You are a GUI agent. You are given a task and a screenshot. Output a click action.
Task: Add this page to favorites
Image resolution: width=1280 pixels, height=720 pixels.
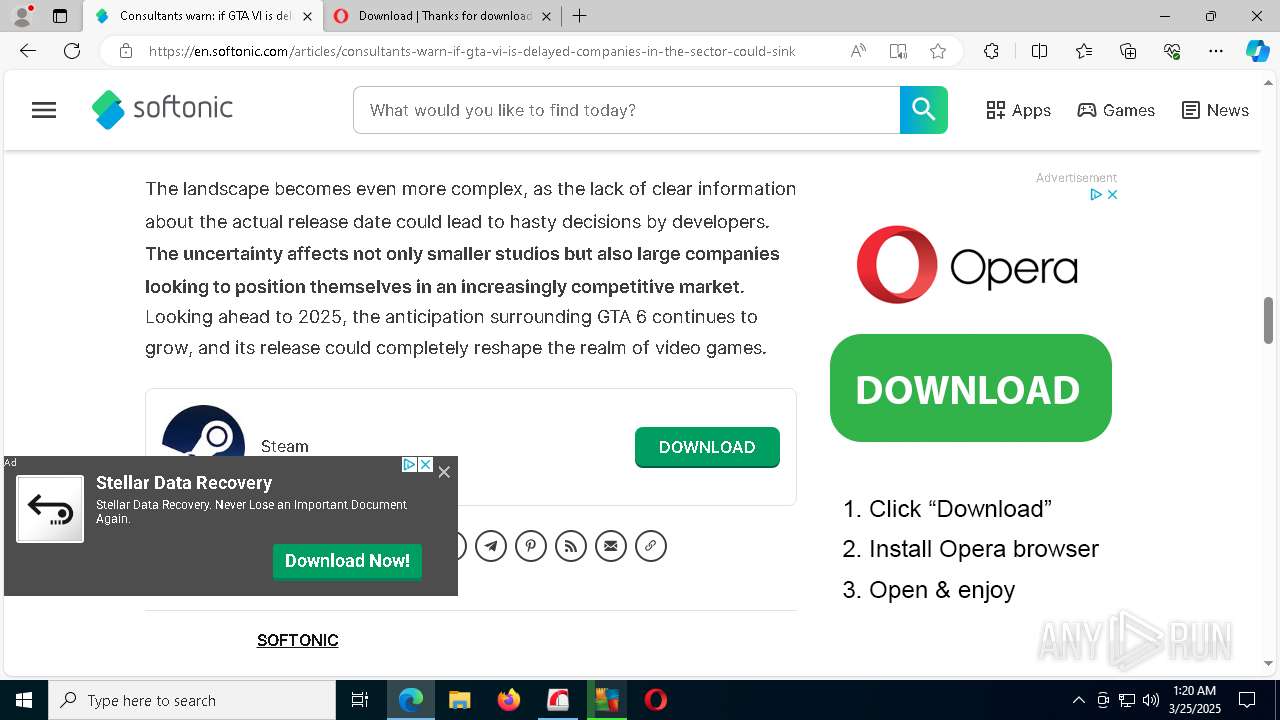pos(938,51)
